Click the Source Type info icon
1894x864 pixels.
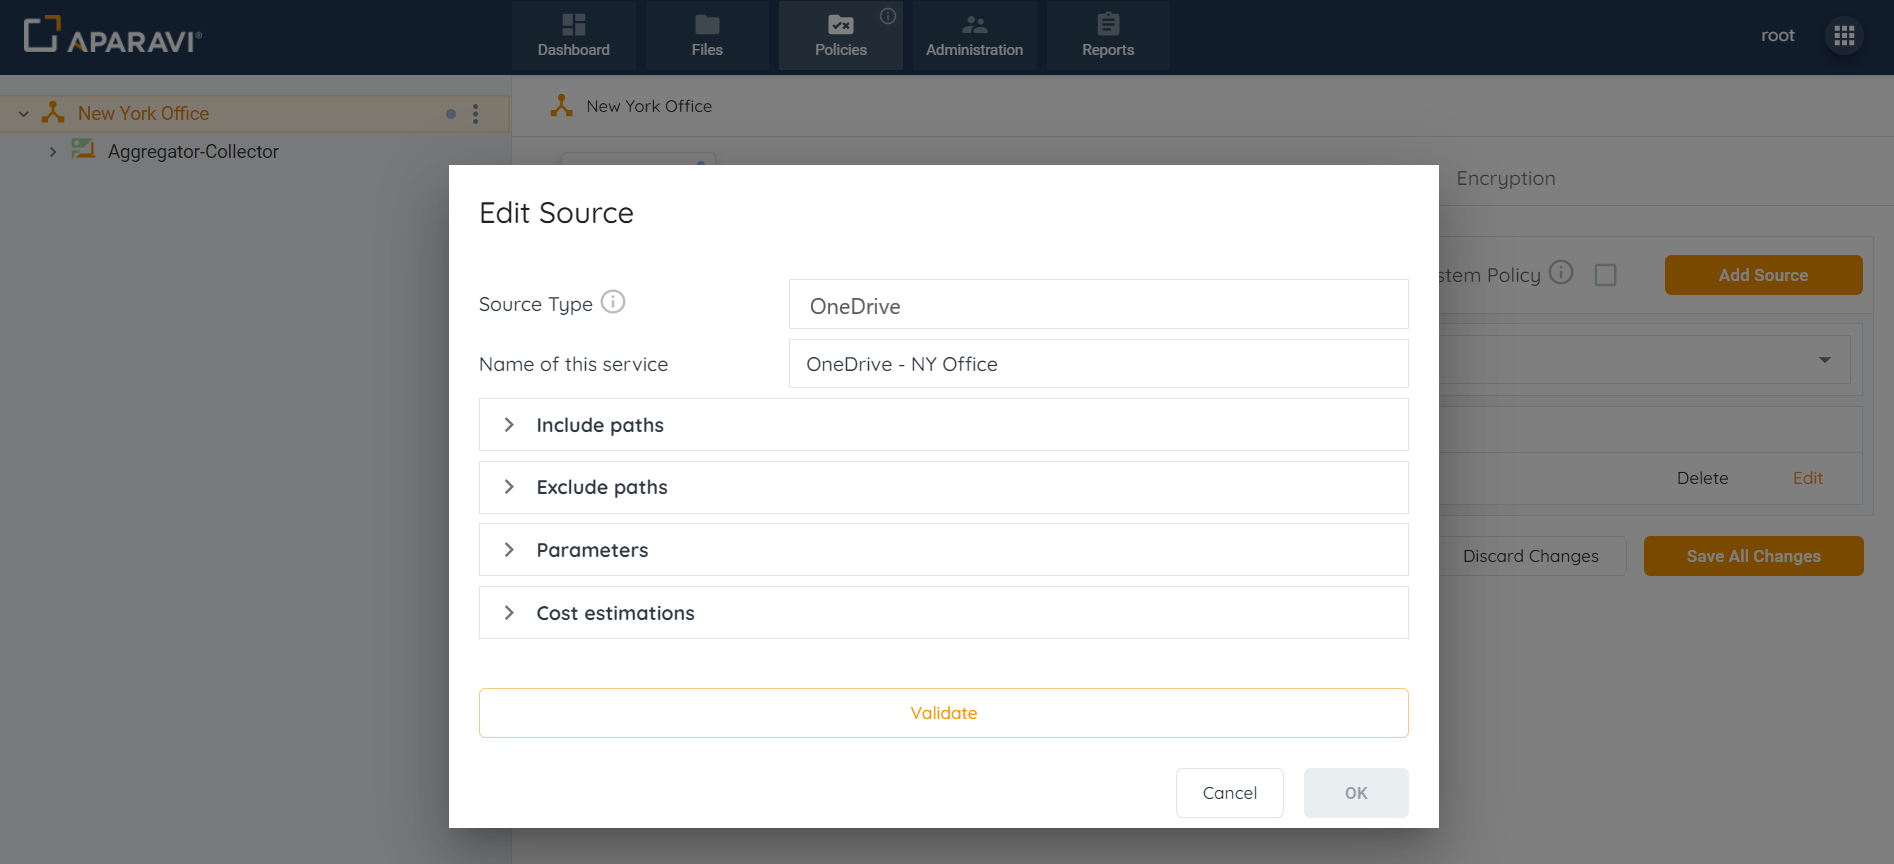coord(613,302)
